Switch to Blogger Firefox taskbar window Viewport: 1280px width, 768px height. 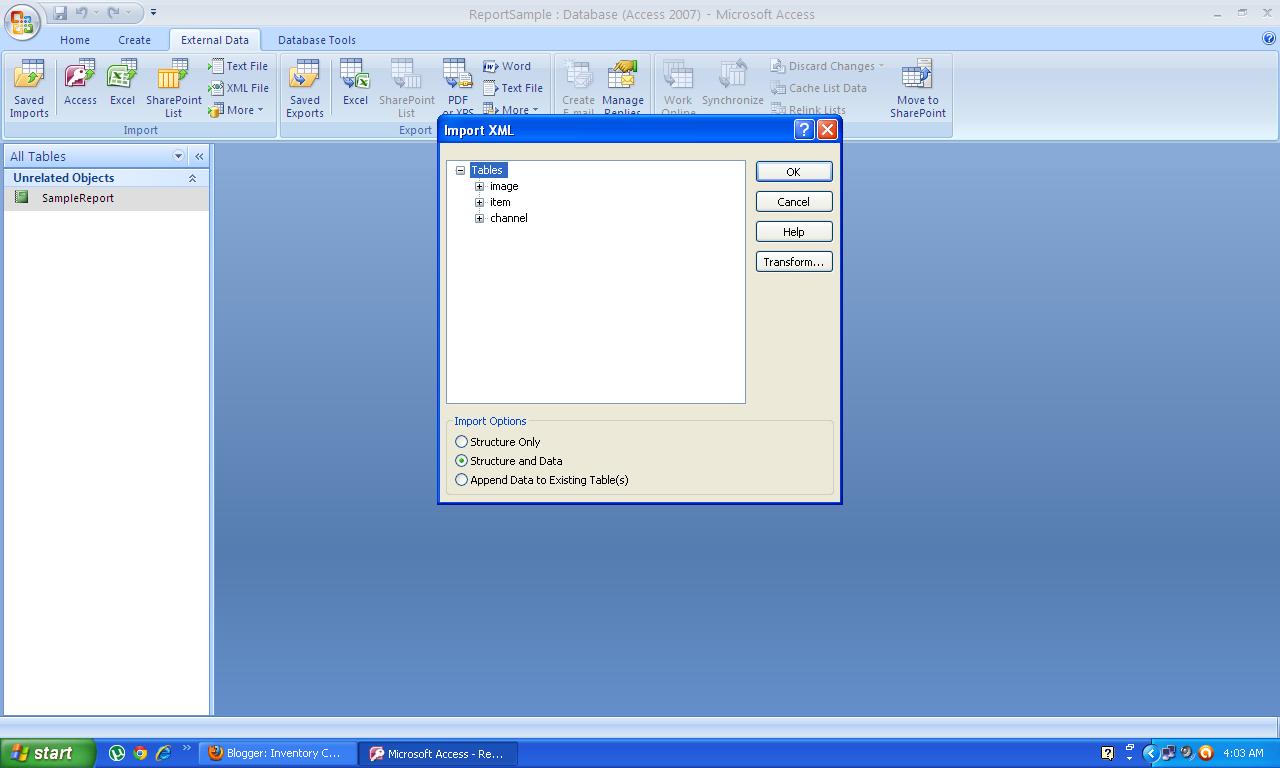276,753
